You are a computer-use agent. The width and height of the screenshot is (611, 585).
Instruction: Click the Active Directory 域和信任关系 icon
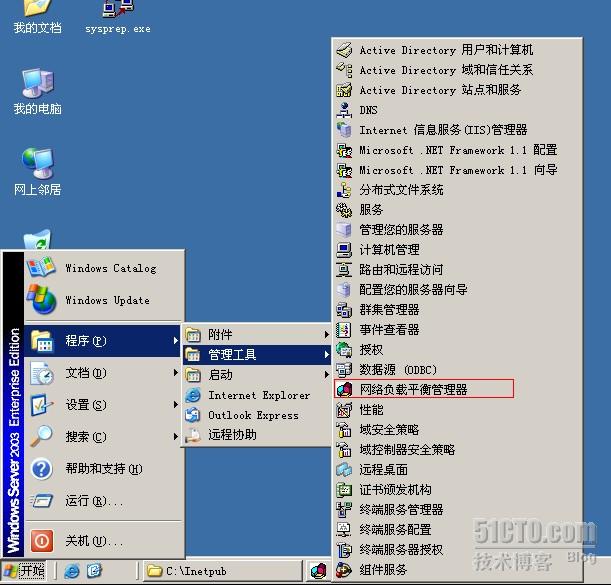click(344, 70)
